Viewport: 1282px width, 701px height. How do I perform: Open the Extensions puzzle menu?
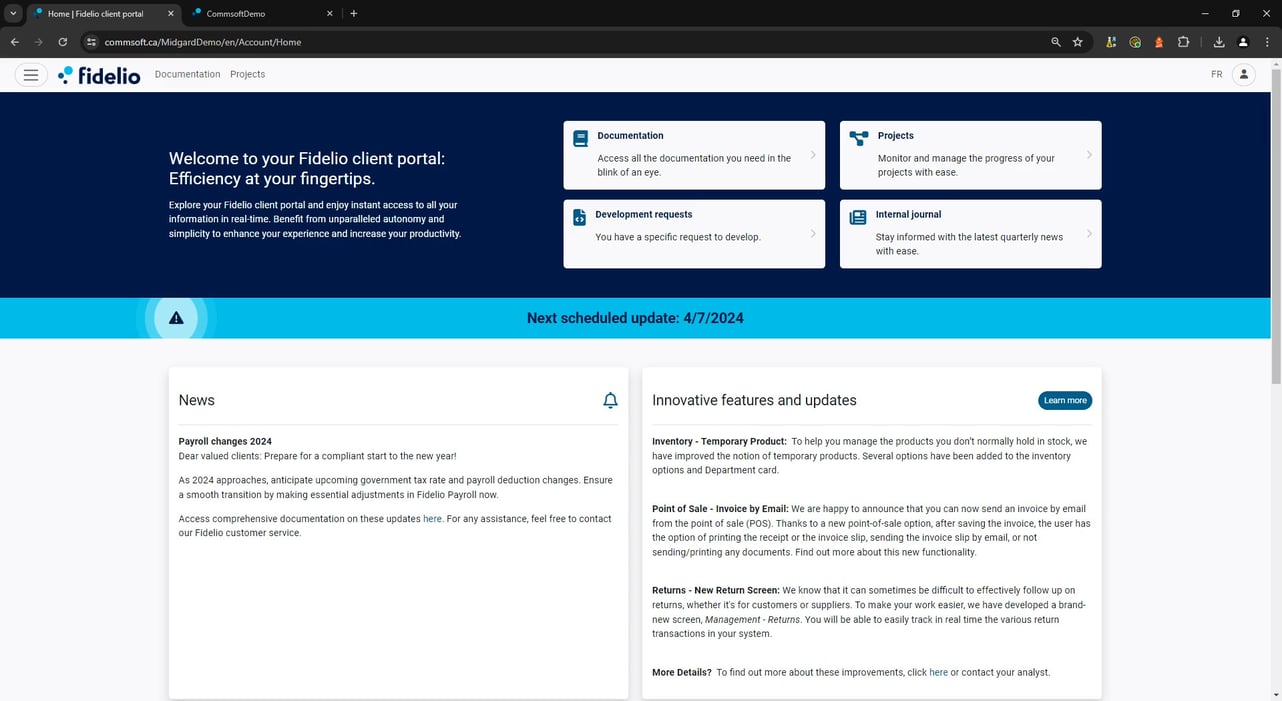[x=1184, y=42]
